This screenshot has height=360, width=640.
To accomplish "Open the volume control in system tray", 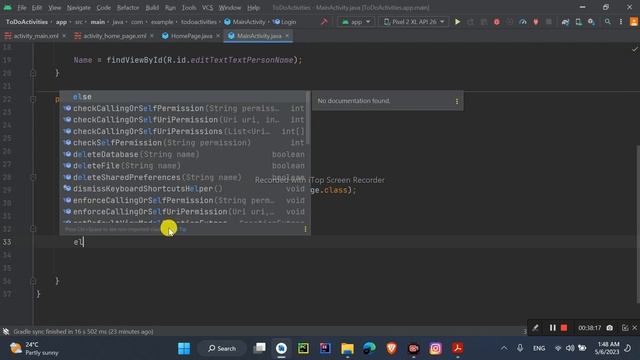I will [570, 348].
